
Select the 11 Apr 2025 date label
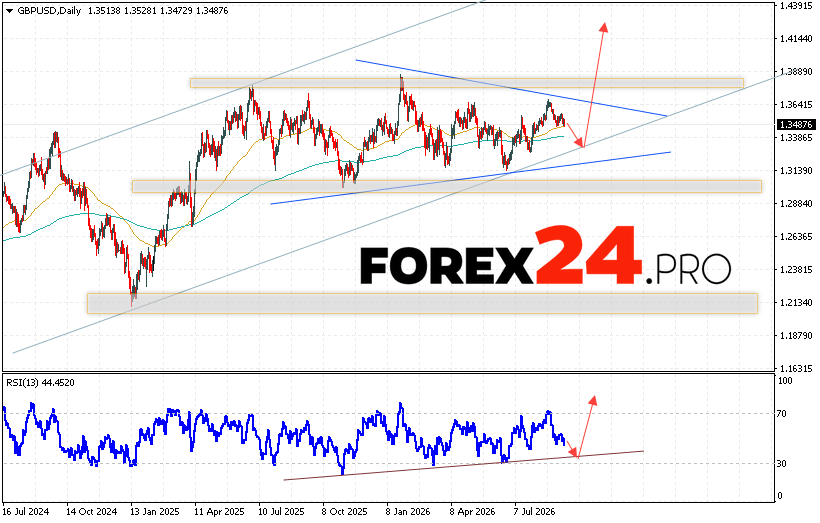(x=219, y=511)
